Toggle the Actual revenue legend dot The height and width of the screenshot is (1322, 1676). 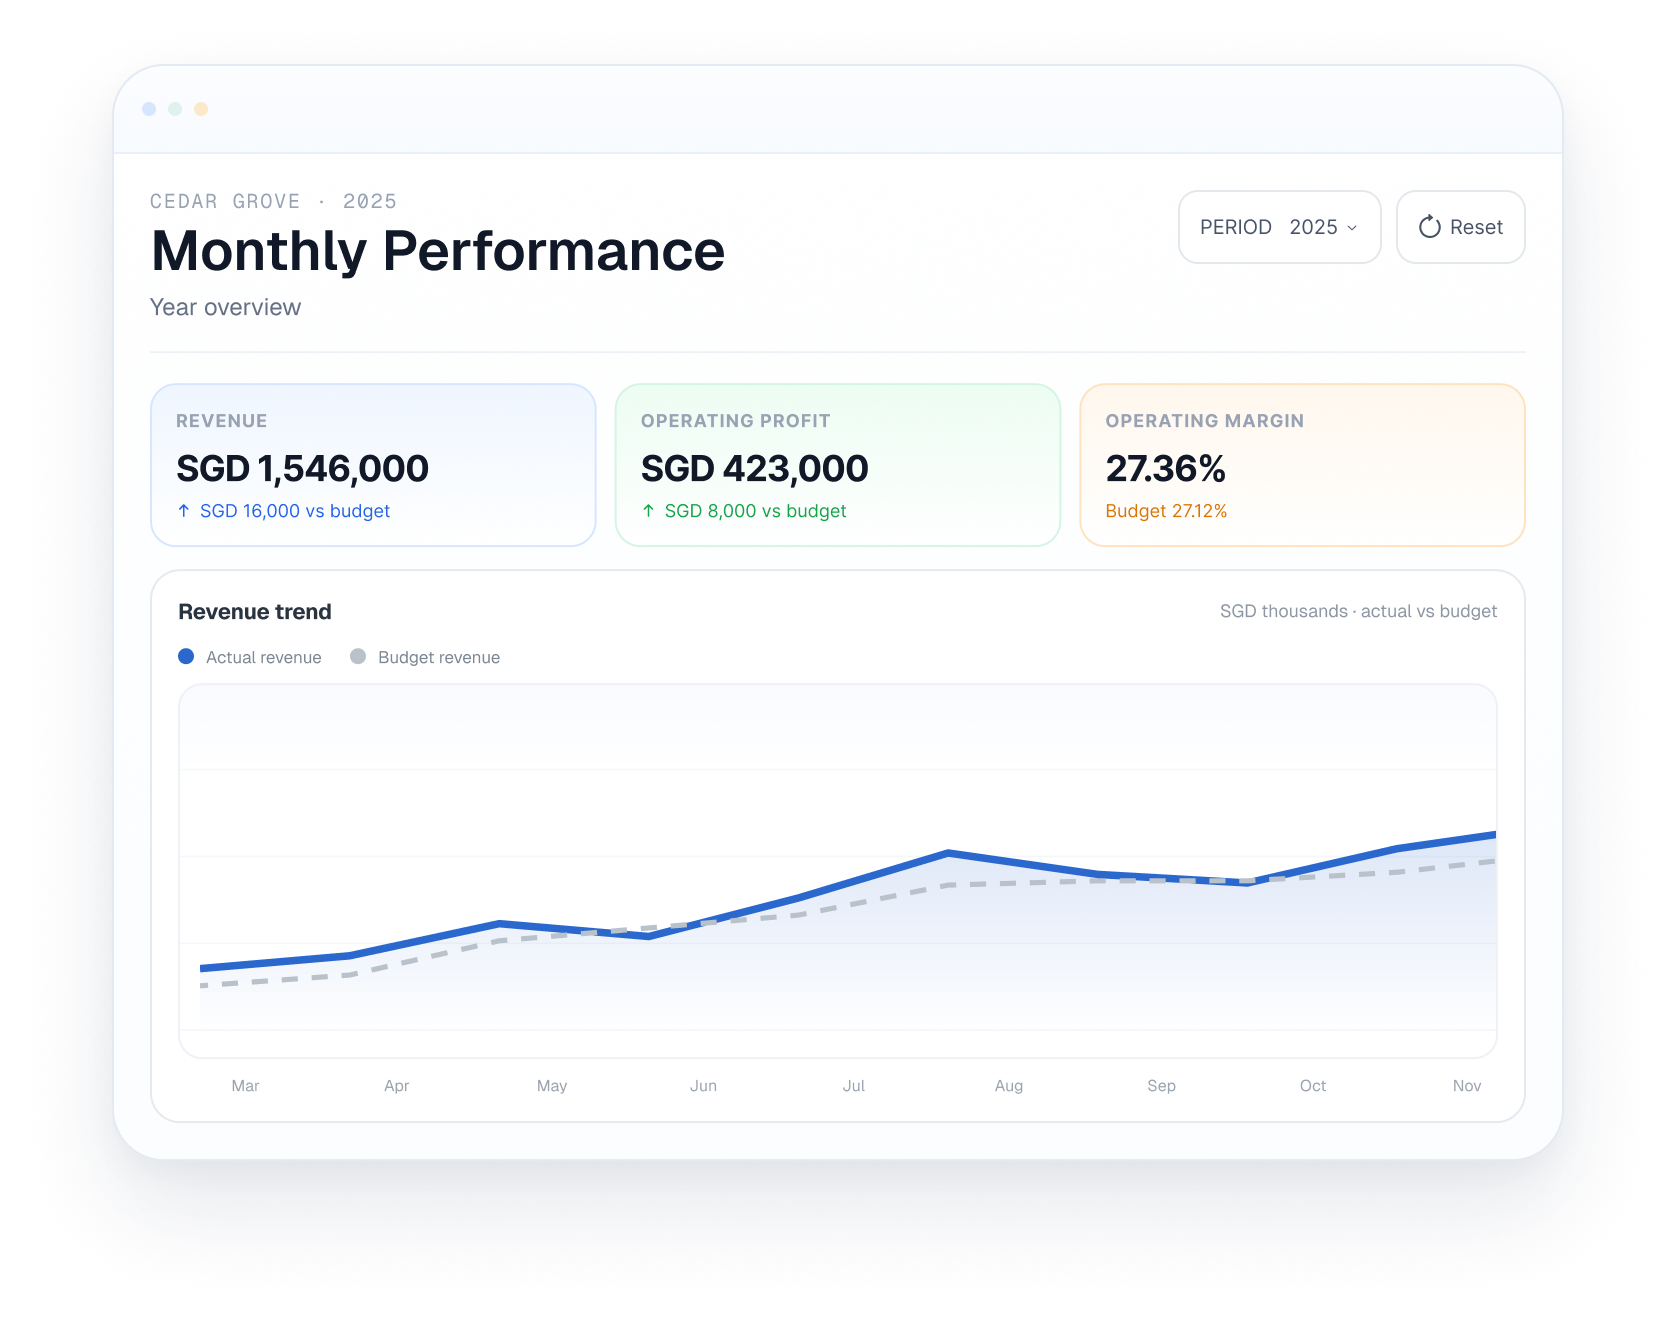click(186, 656)
